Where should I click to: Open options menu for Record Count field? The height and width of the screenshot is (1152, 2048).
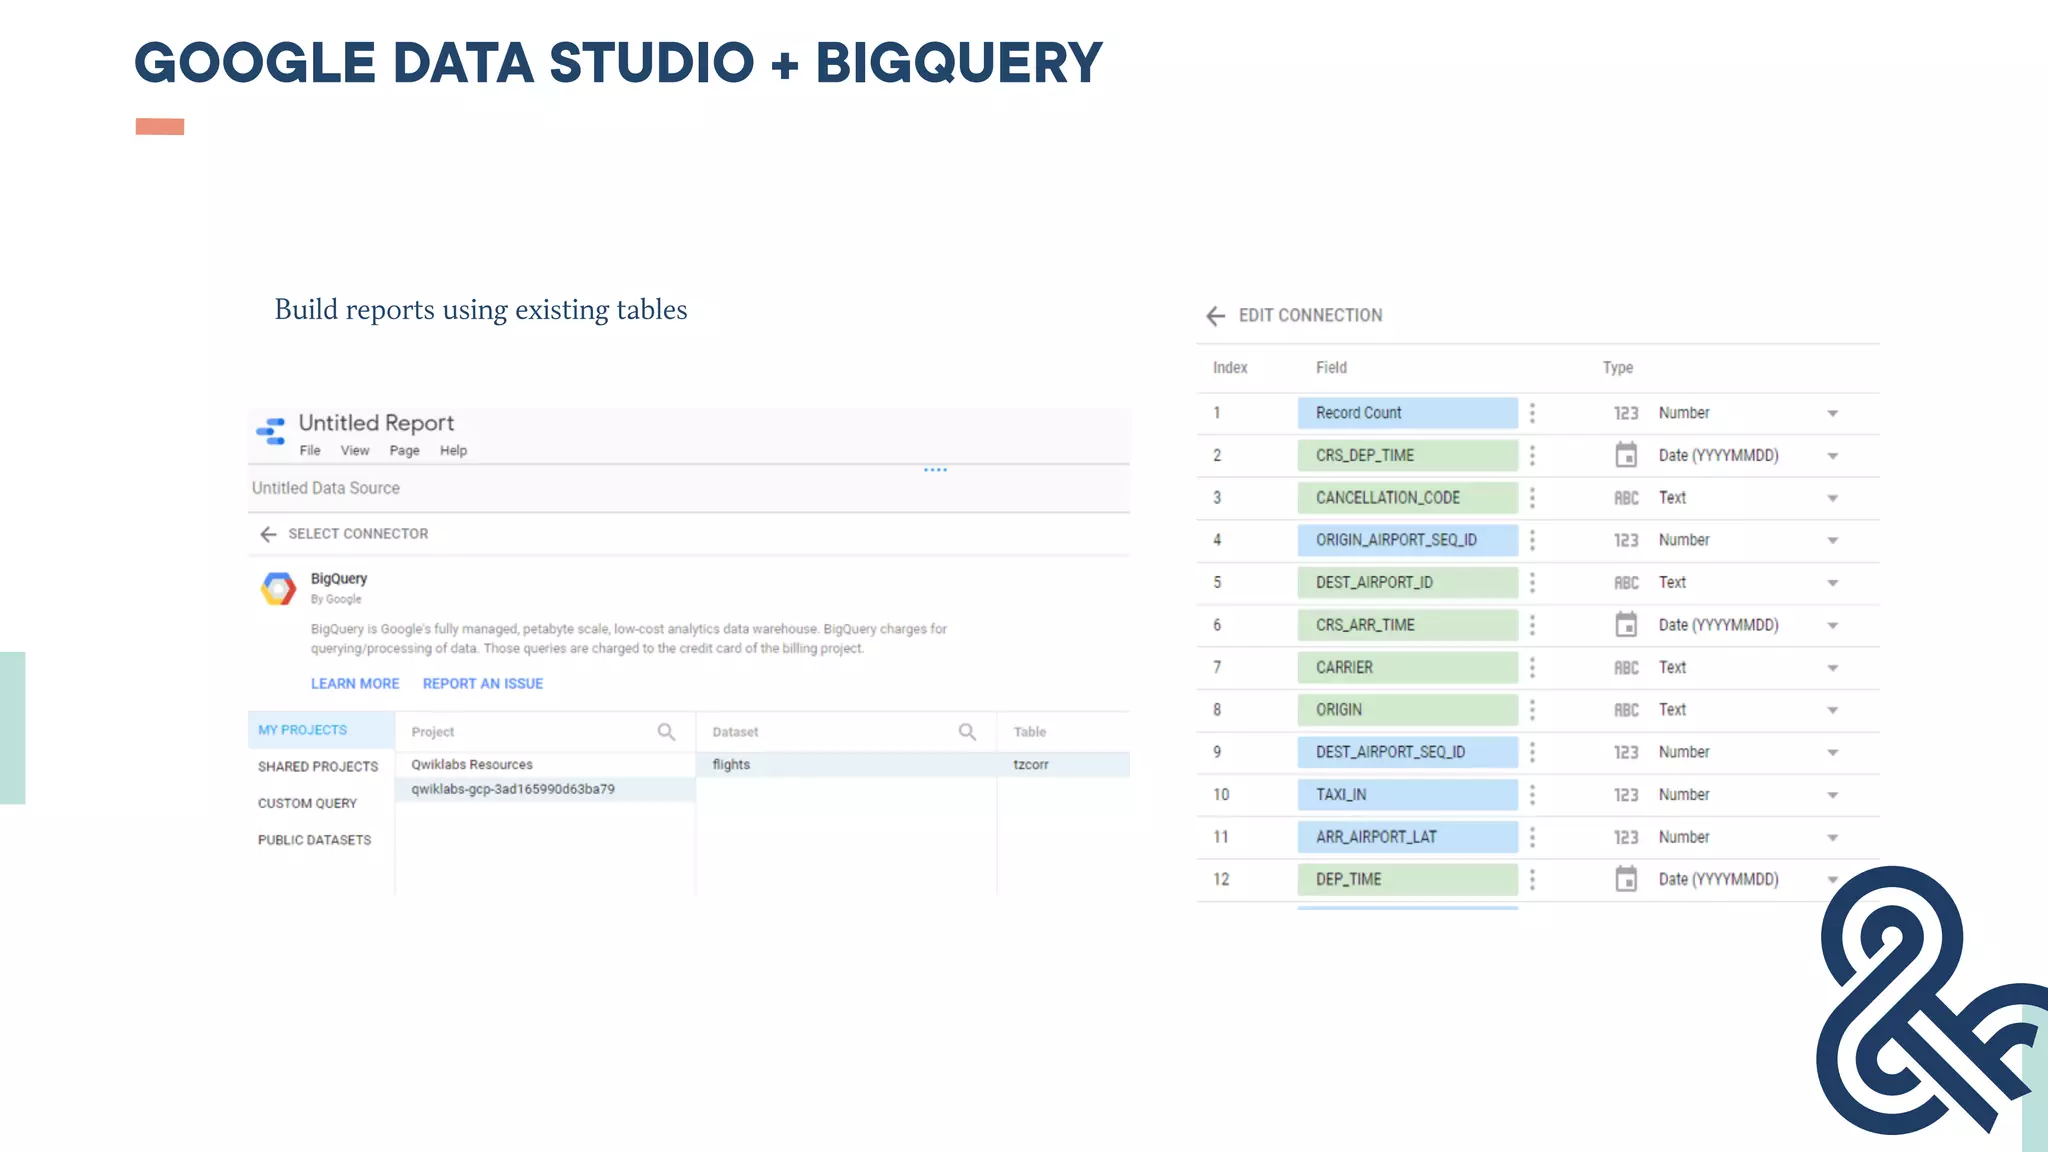pos(1532,413)
